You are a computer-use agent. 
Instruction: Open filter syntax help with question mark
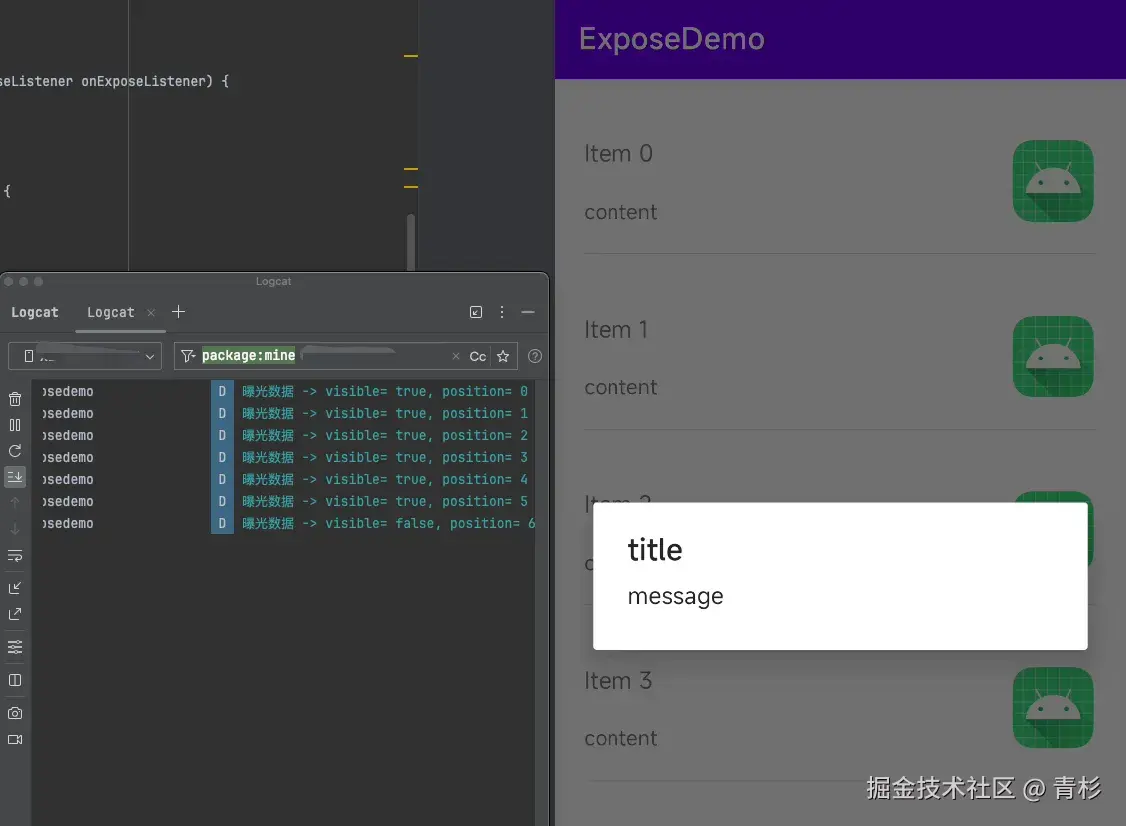[x=533, y=355]
